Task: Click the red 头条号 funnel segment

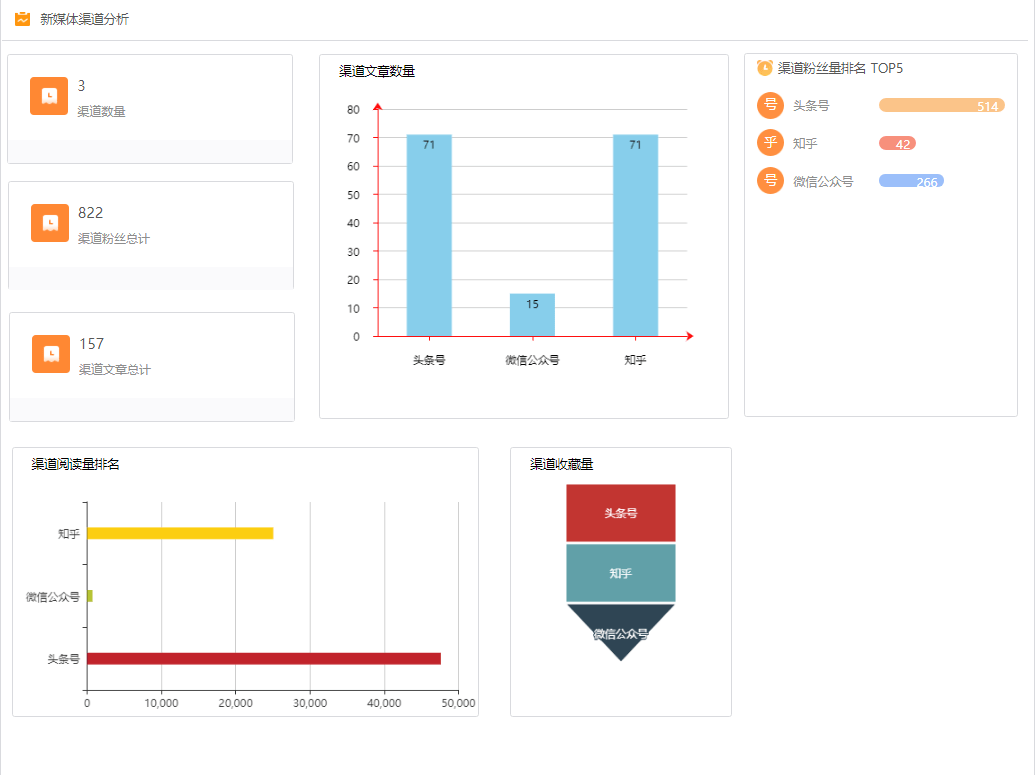Action: coord(621,513)
